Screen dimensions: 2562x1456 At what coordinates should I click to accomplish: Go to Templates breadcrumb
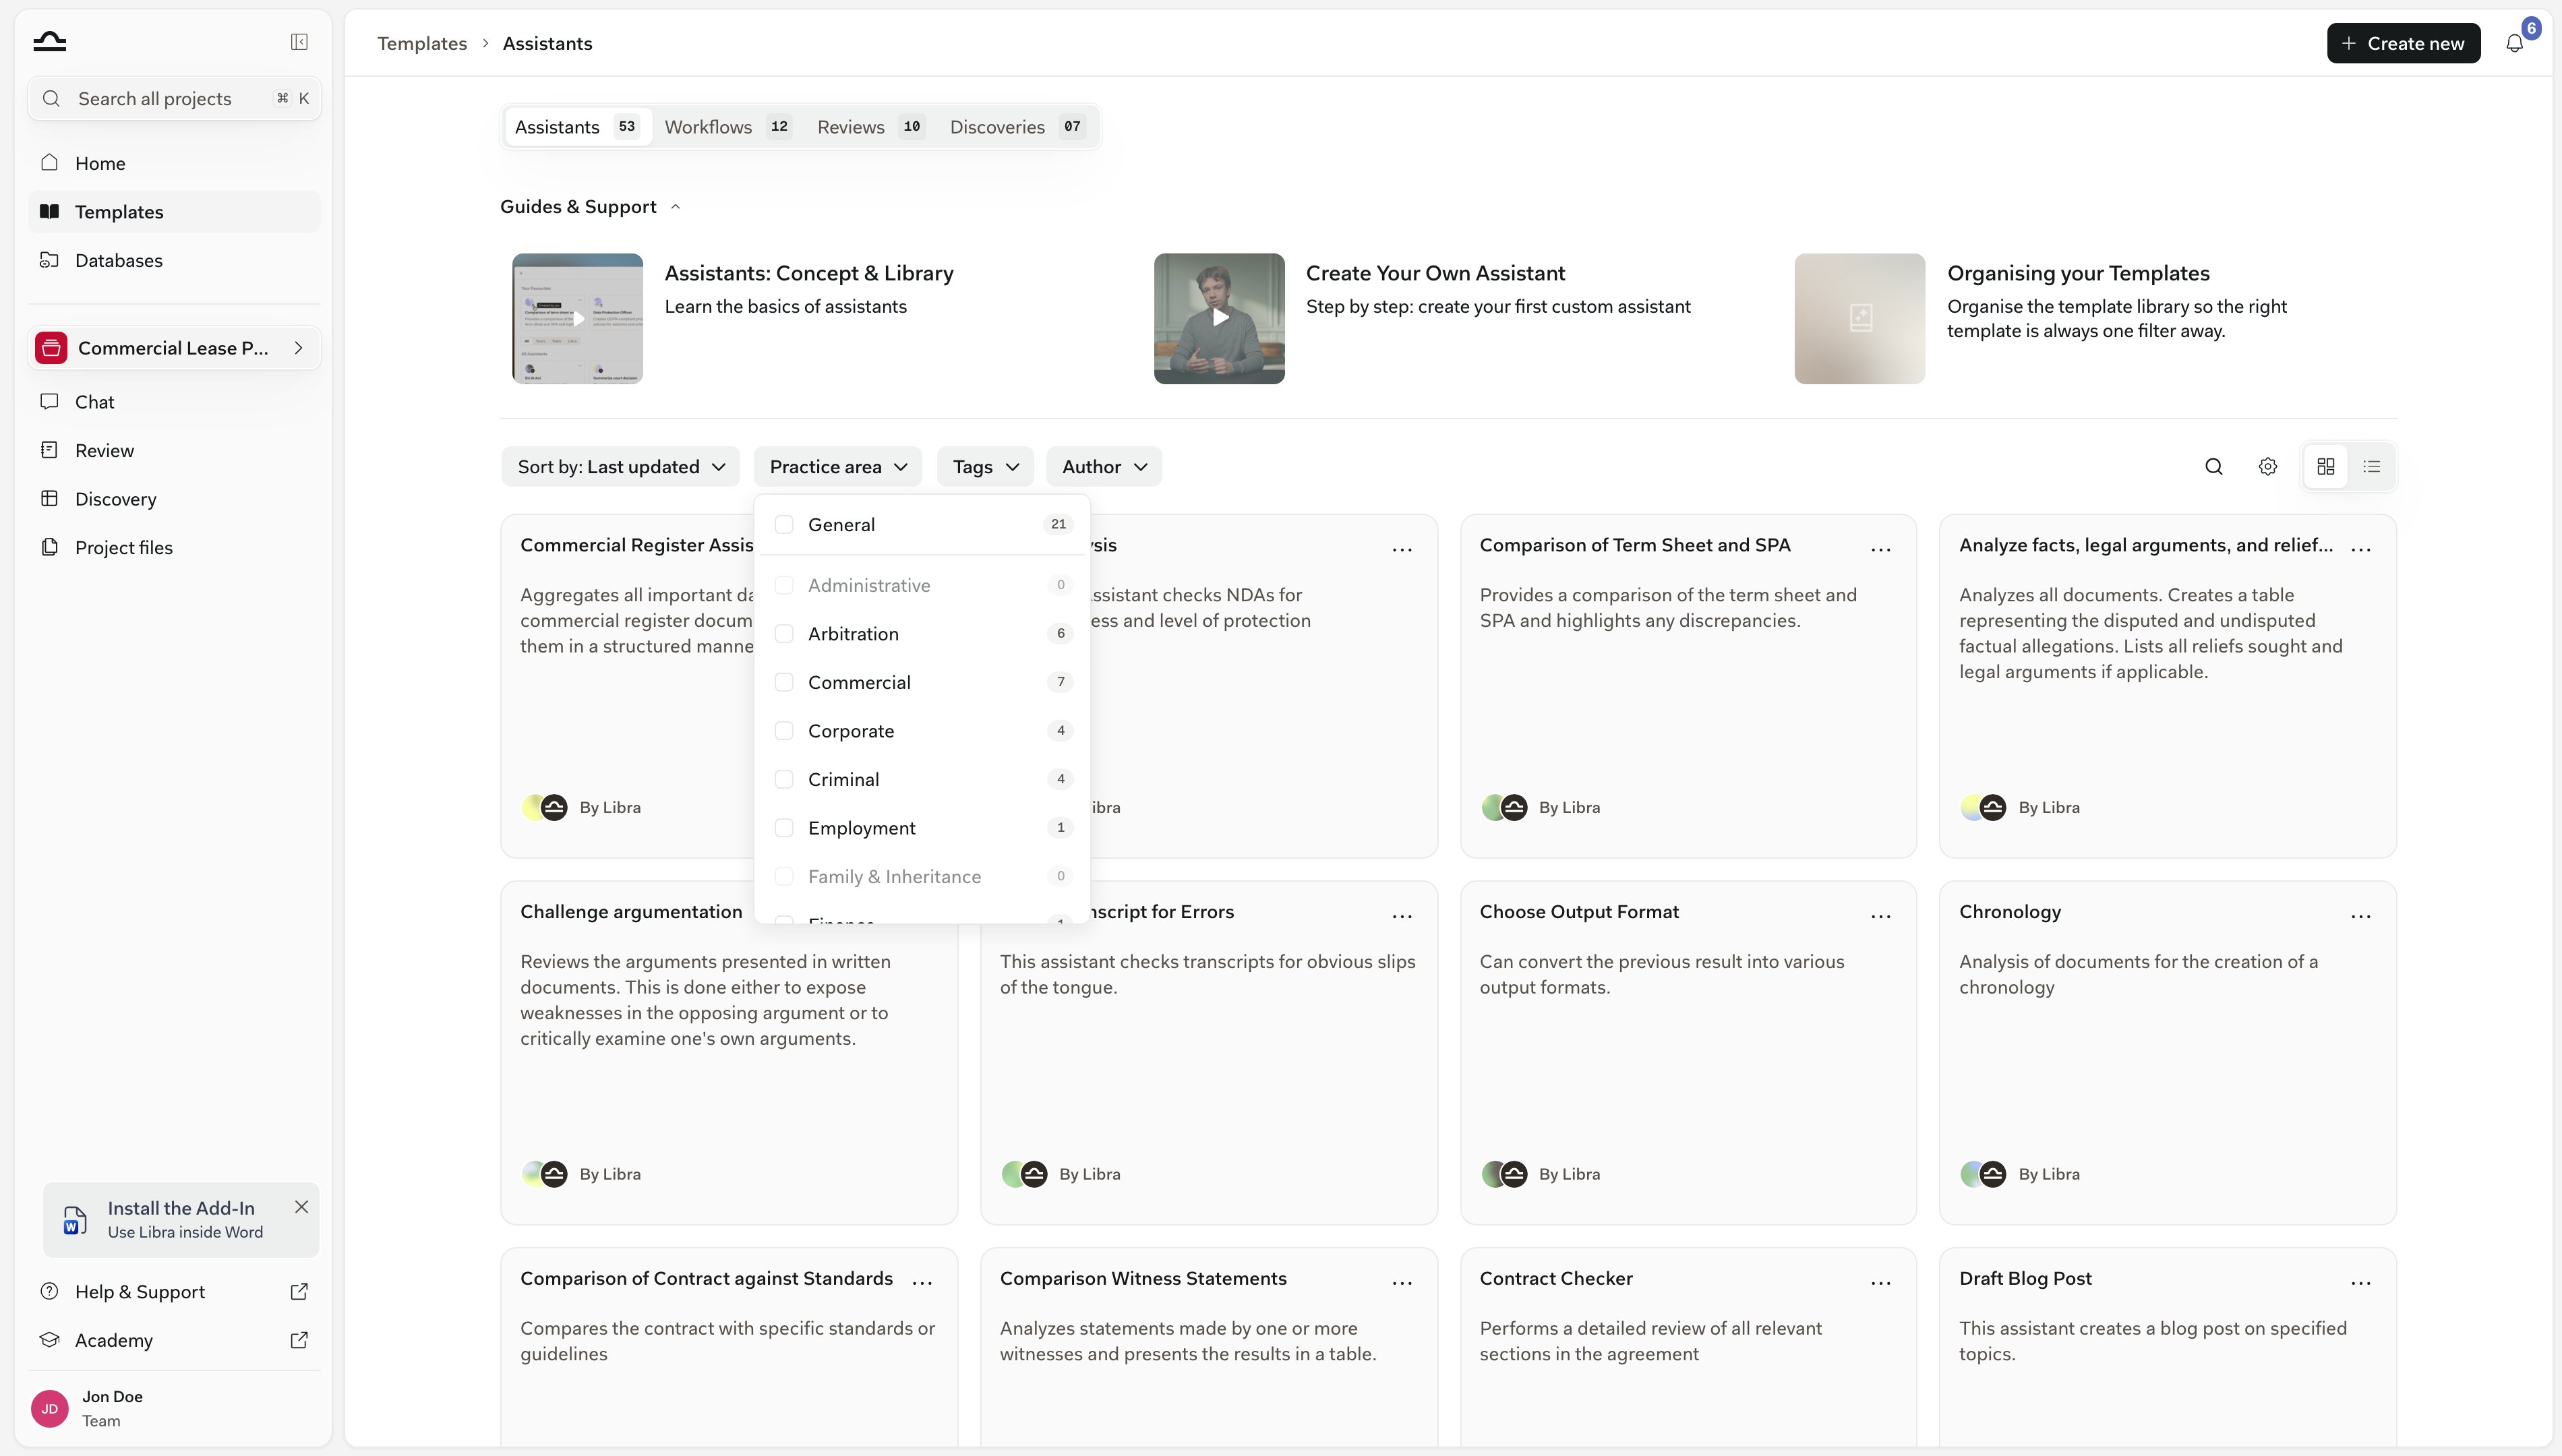[x=422, y=43]
